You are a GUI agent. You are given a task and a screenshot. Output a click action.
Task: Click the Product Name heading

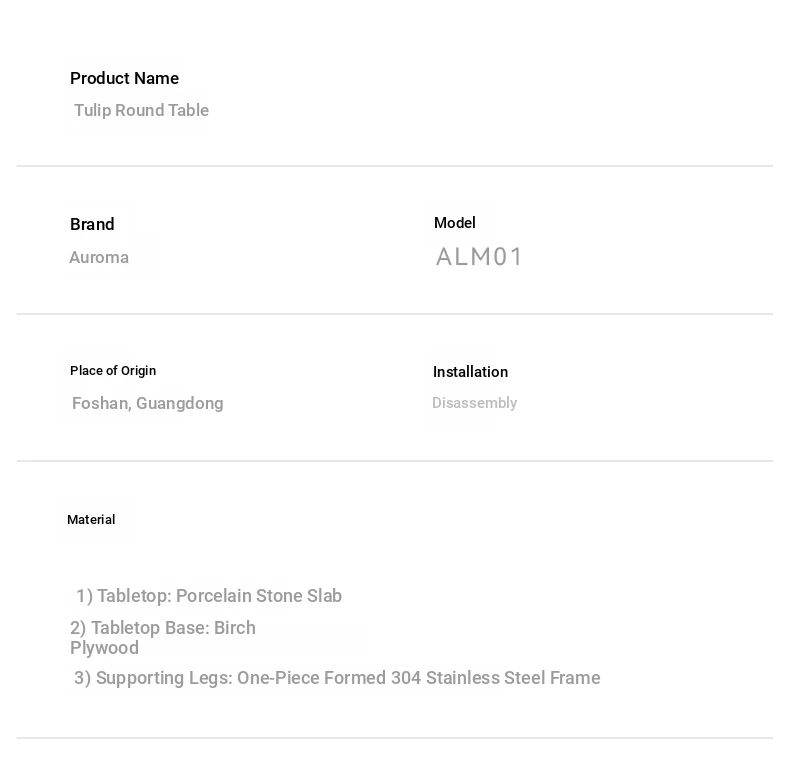(124, 79)
